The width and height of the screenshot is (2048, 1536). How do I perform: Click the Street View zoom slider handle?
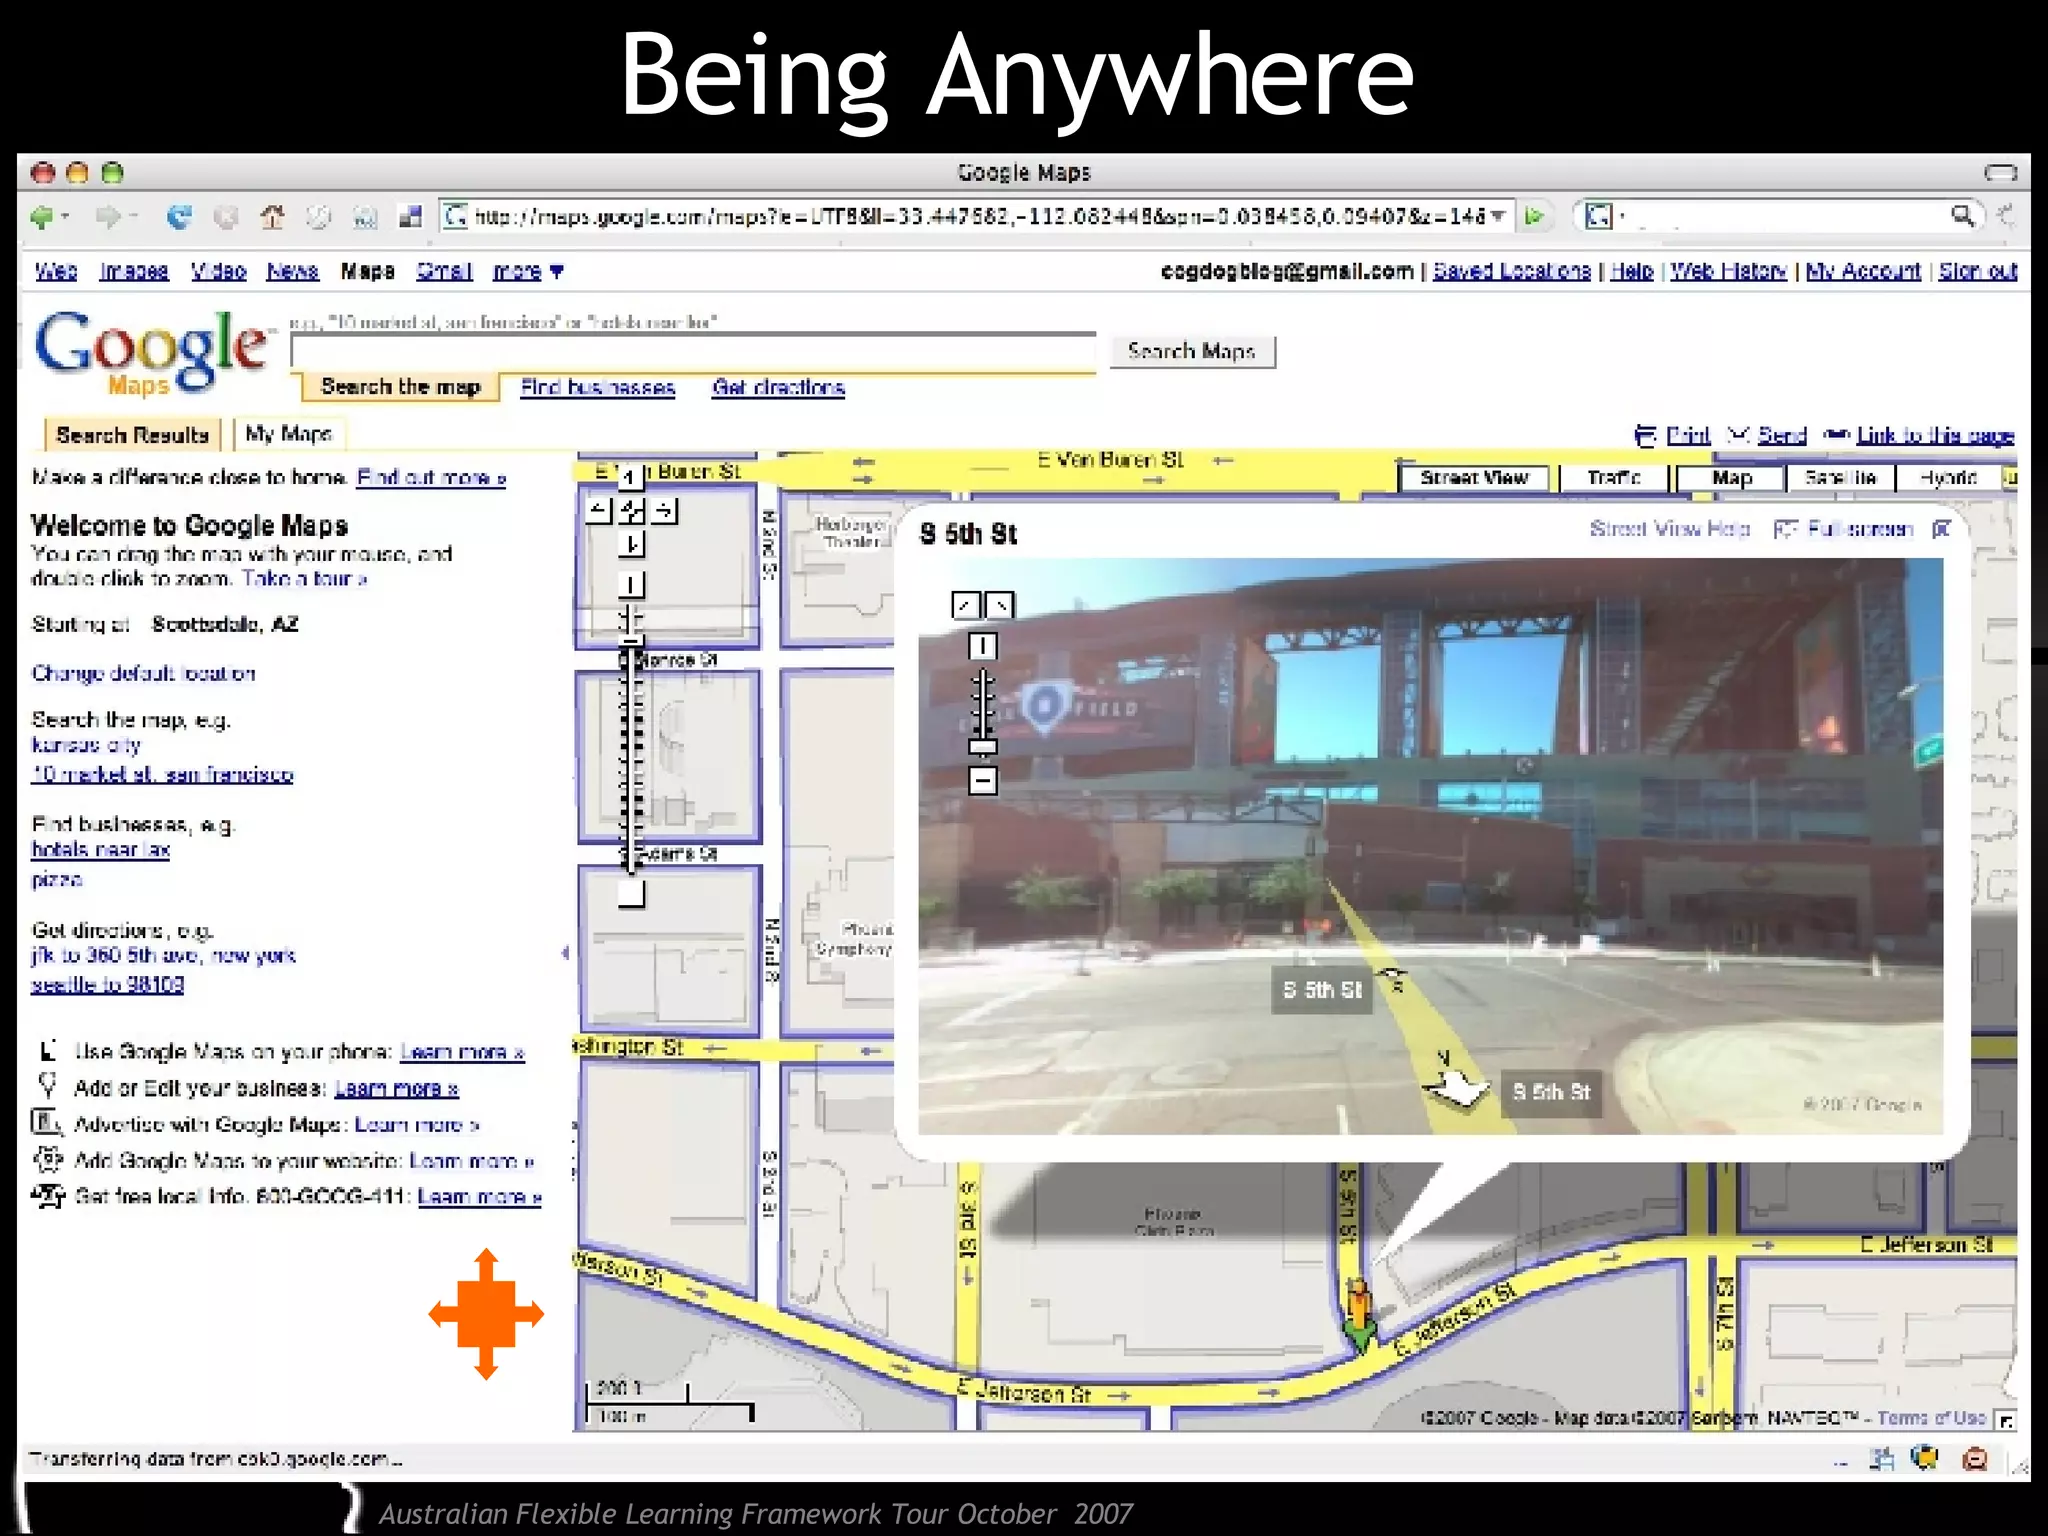(x=983, y=746)
